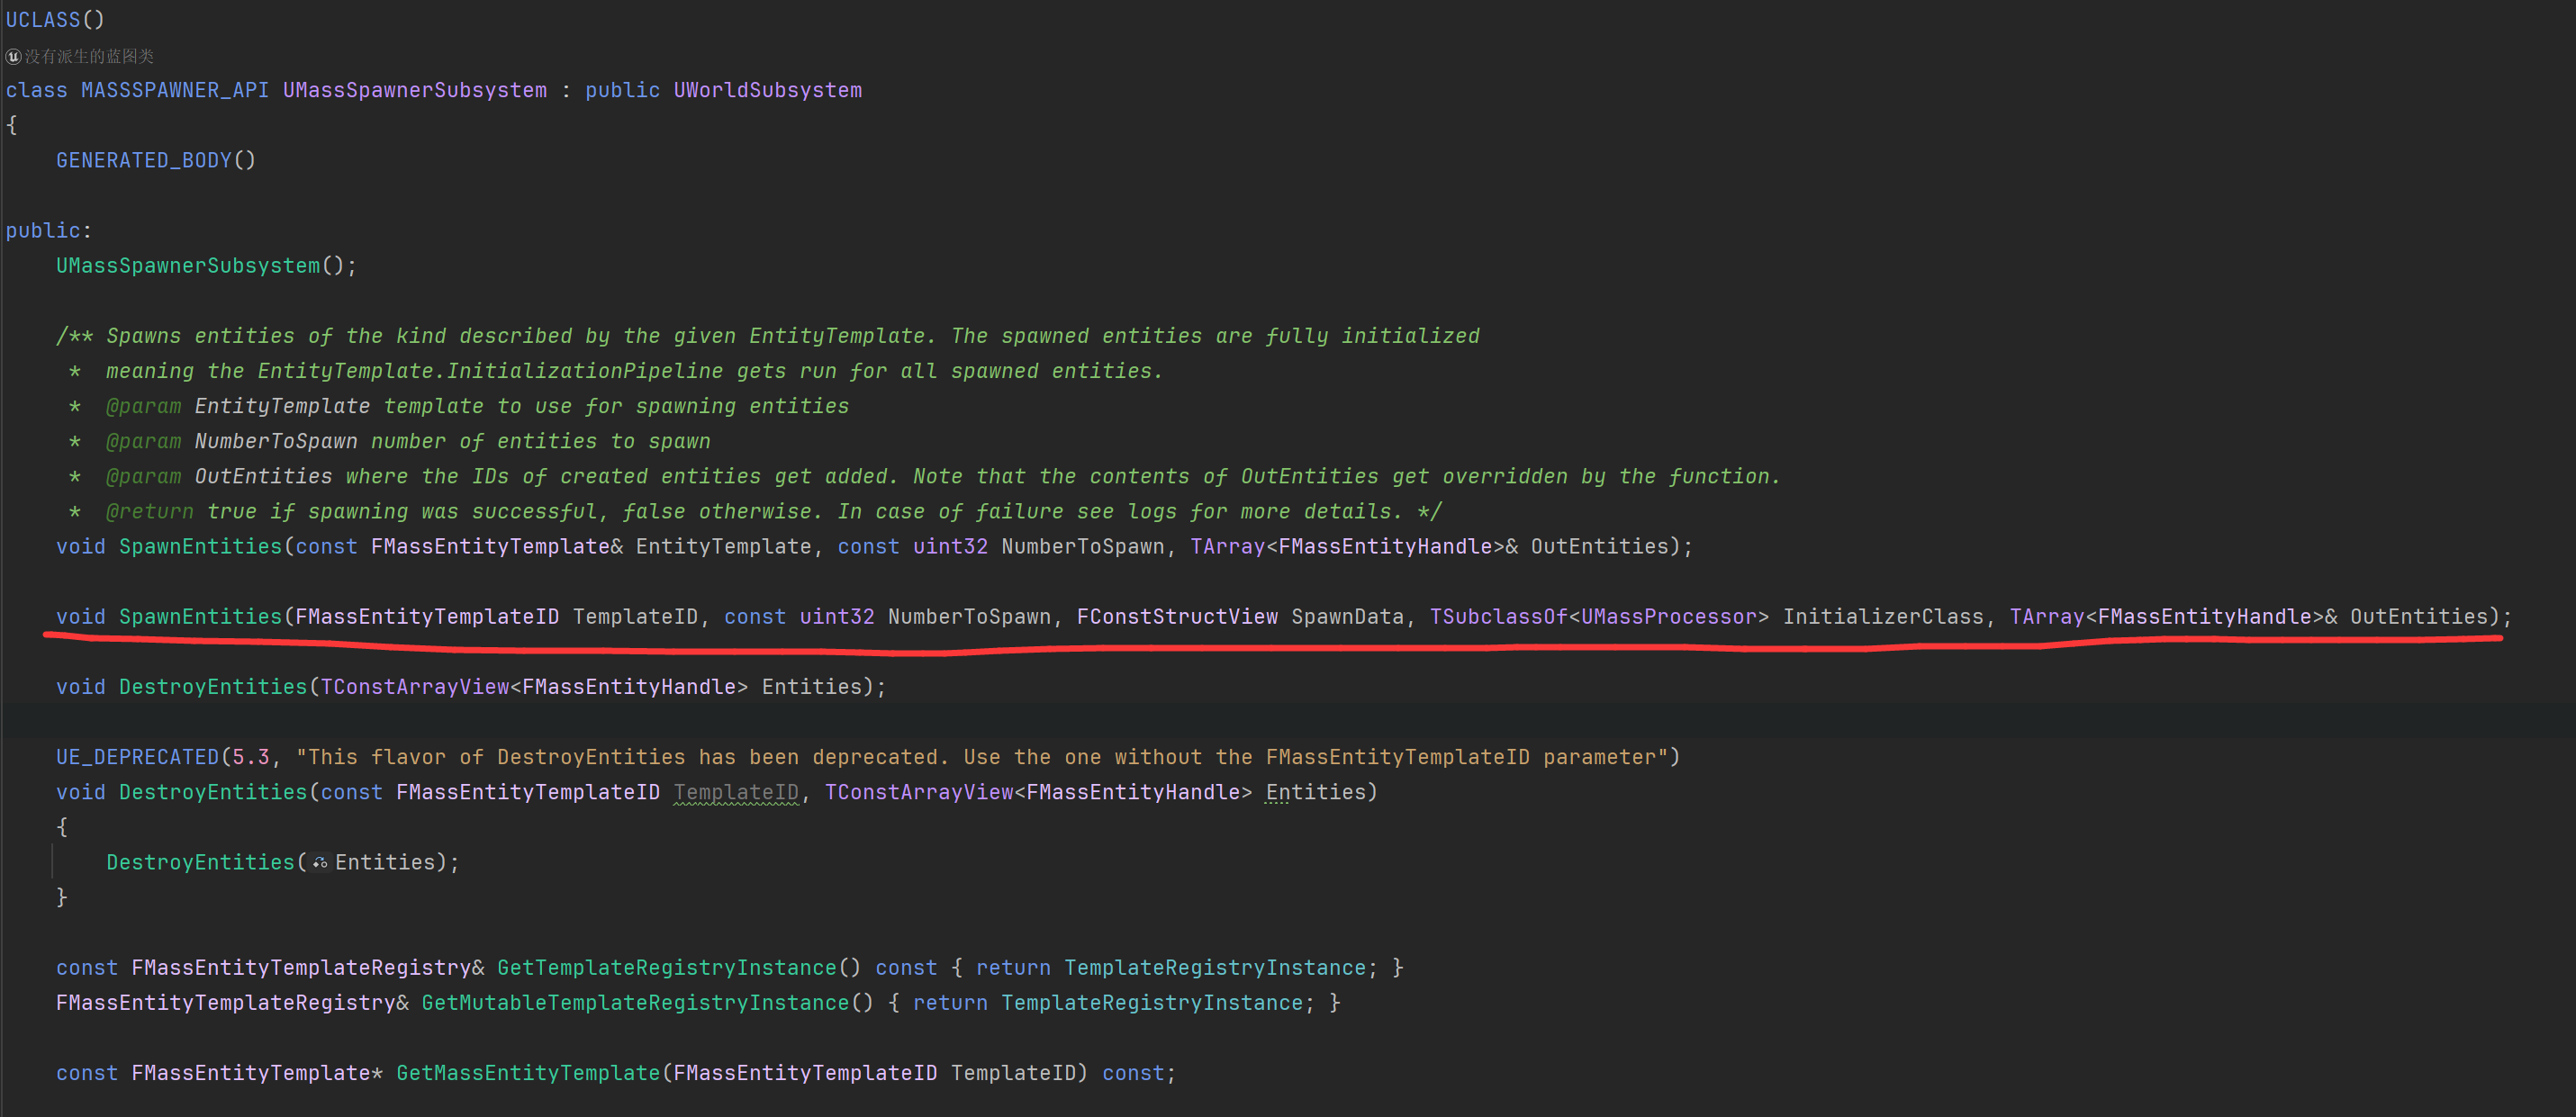Click the implicit conversion hint icon before Entities
Screen dimensions: 2576x1117
[x=320, y=863]
